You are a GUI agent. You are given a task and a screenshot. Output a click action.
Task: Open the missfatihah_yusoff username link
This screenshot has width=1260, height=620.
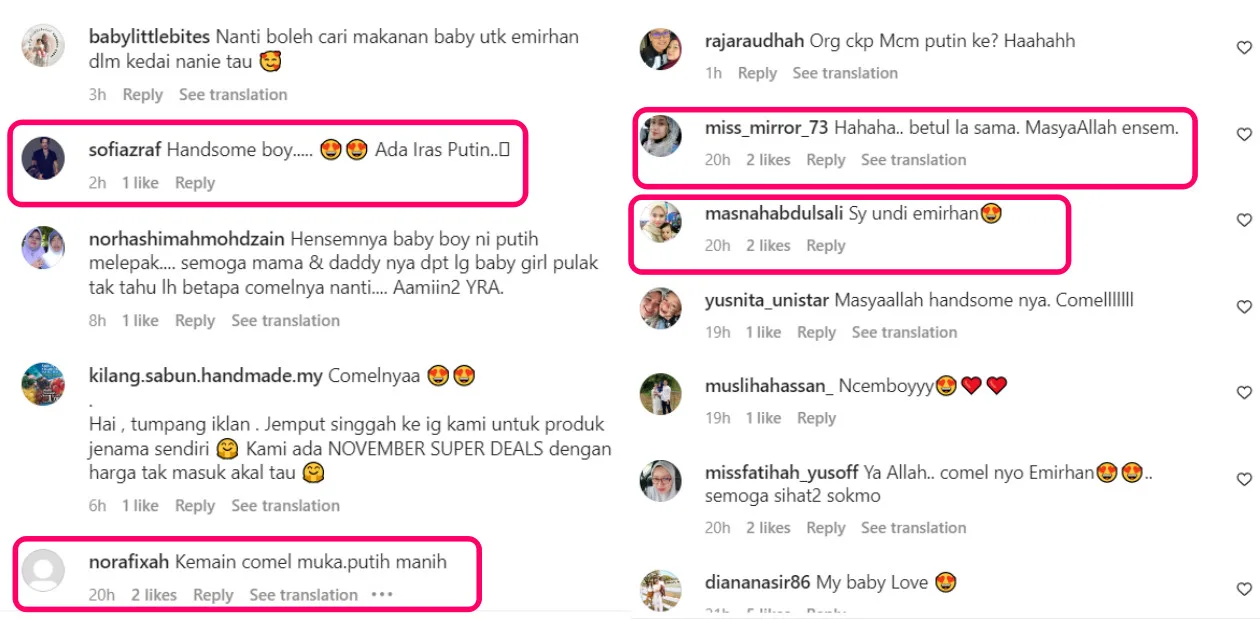tap(782, 473)
